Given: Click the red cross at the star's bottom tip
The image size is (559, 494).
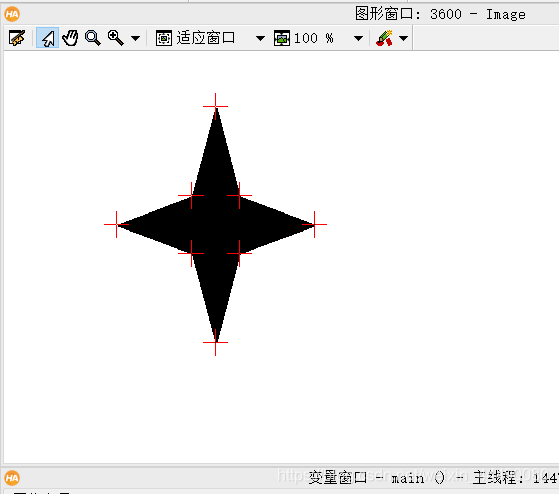Looking at the screenshot, I should coord(215,343).
